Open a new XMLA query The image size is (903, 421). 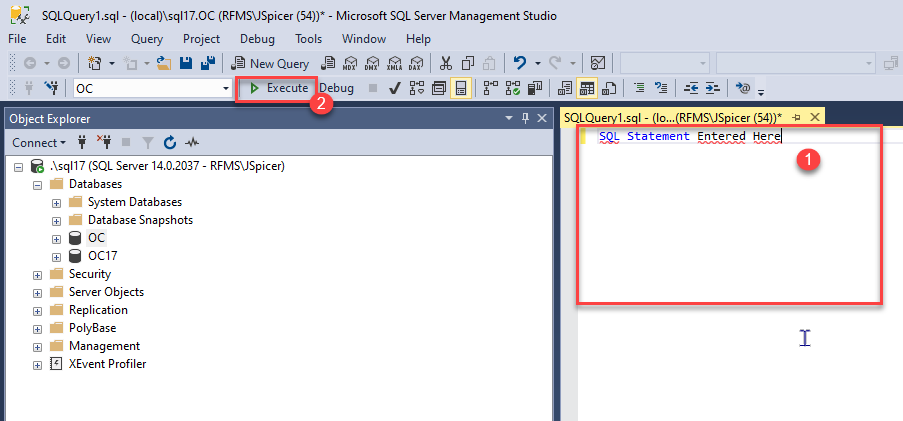(x=394, y=63)
